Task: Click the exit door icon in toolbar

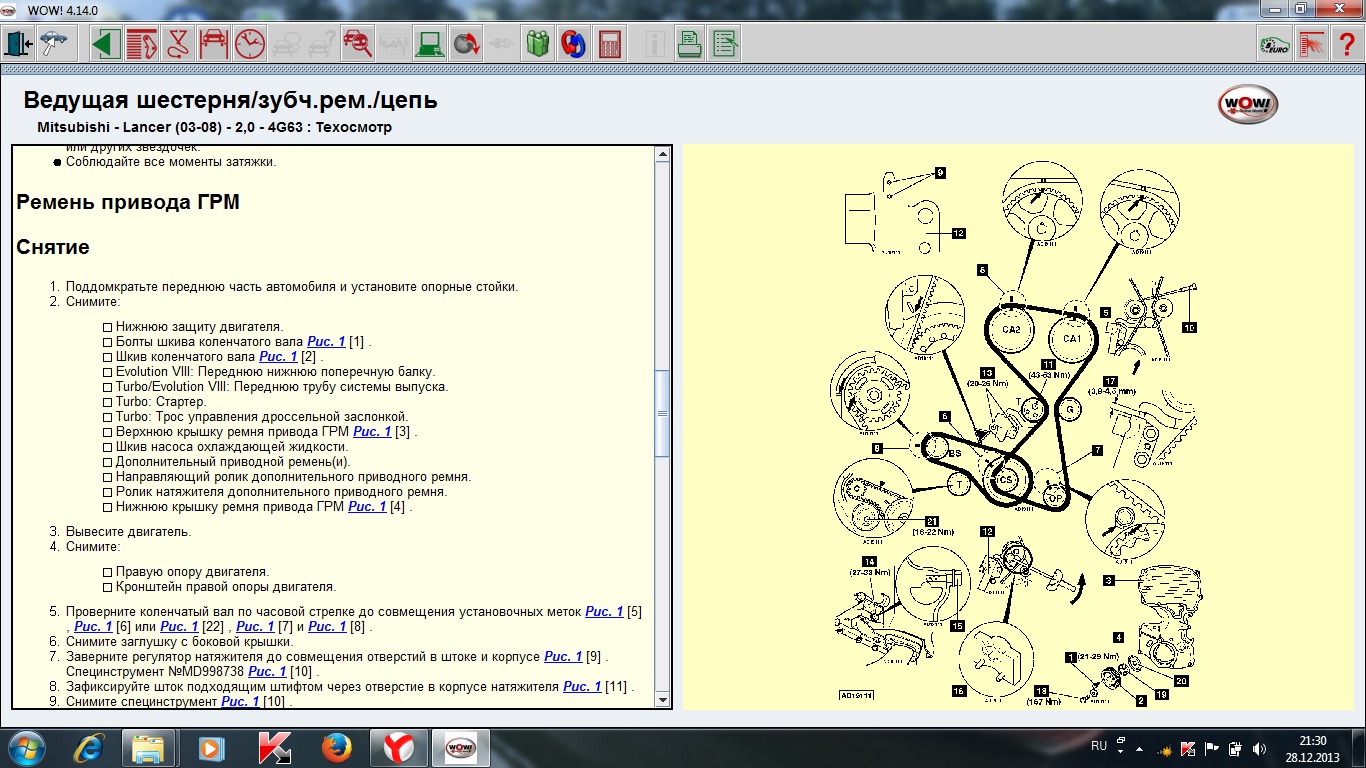Action: coord(19,44)
